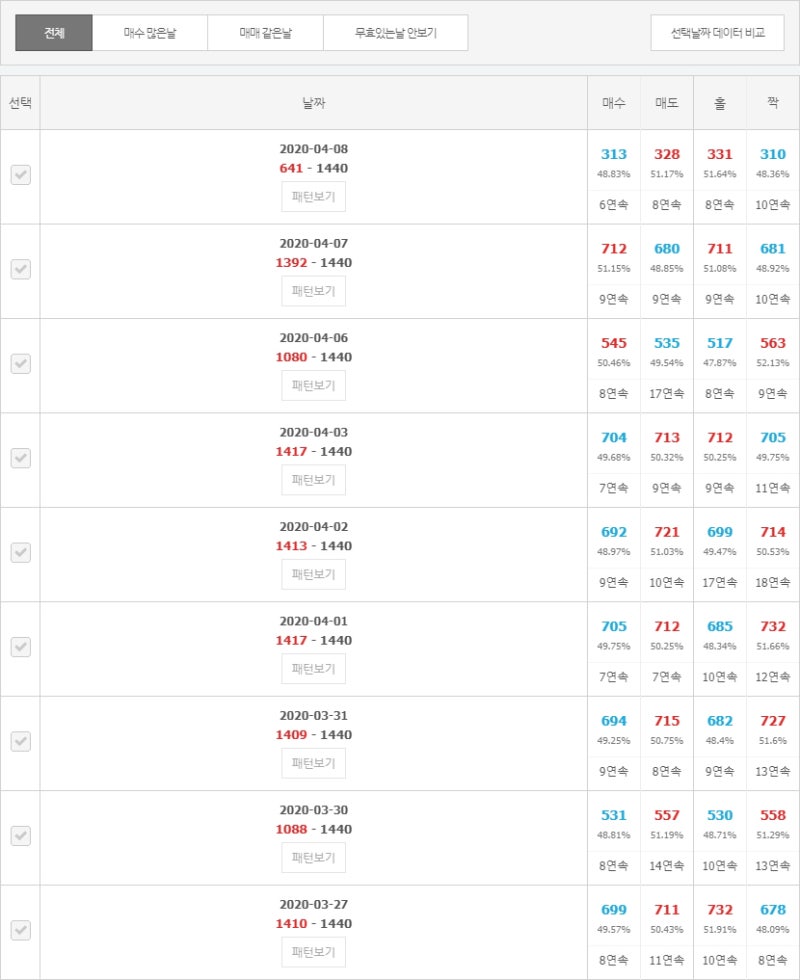
Task: Check the 2020-04-03 row checkbox
Action: [x=21, y=458]
